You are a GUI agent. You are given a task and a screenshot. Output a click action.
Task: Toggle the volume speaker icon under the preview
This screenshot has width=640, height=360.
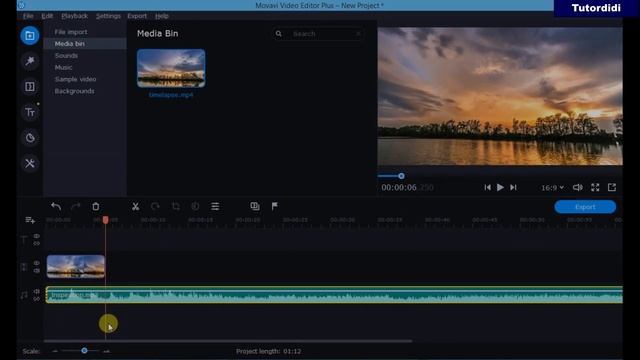tap(578, 187)
